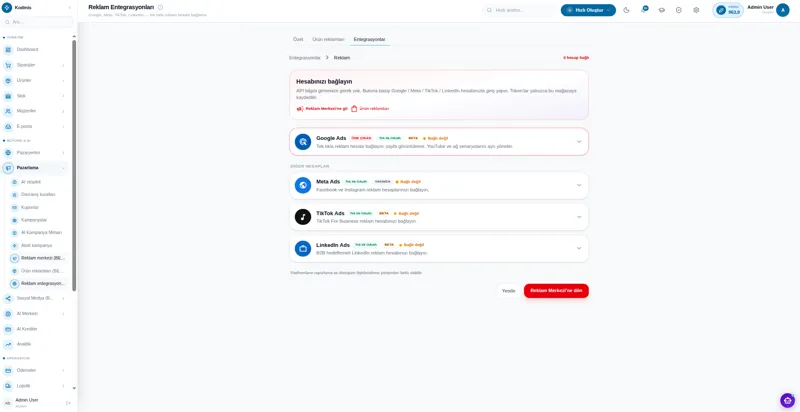Expand the TikTok Ads card chevron
The height and width of the screenshot is (412, 800).
(x=579, y=217)
